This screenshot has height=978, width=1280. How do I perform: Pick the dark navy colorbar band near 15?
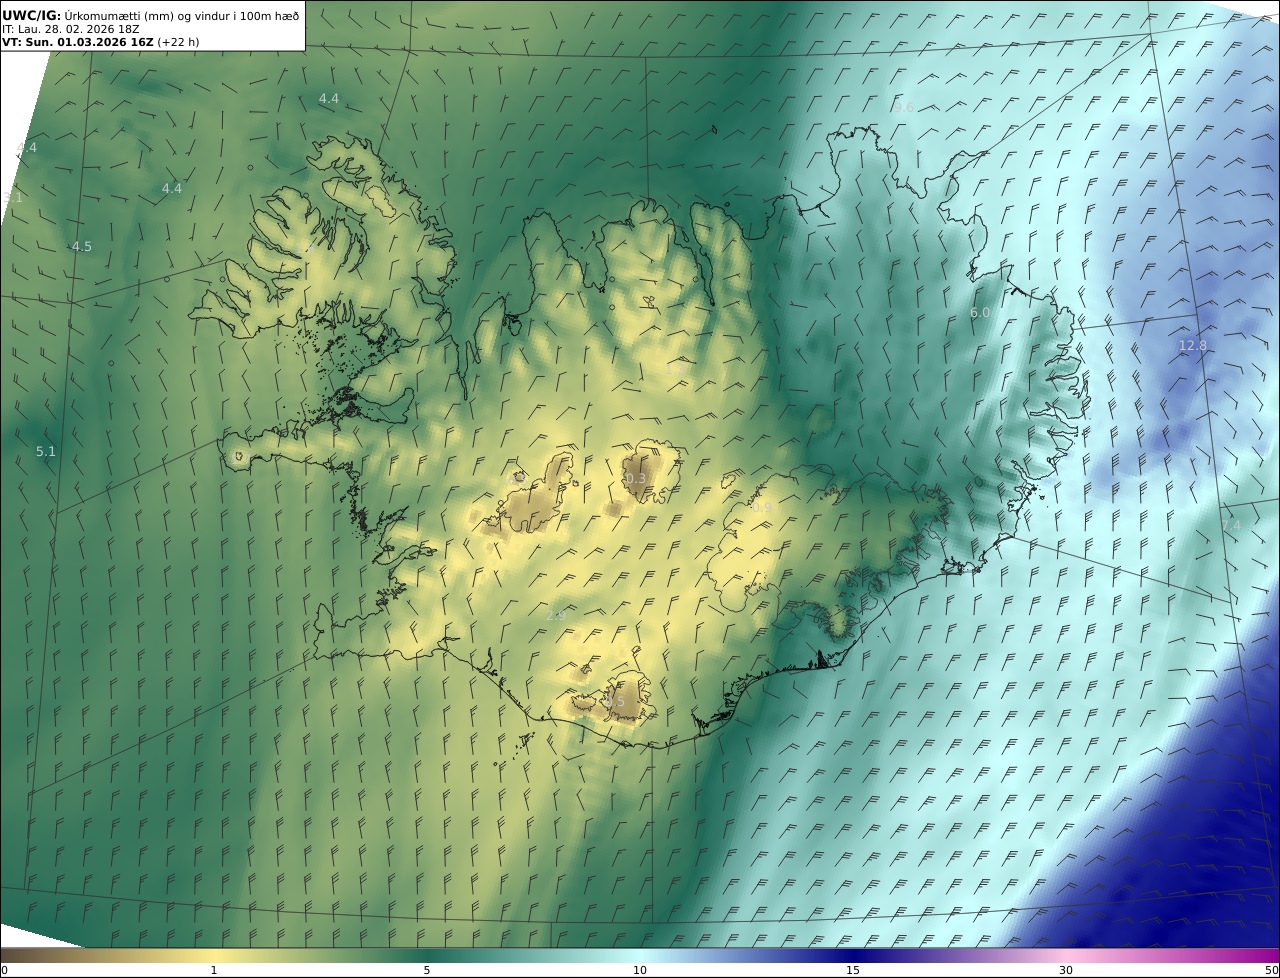853,955
